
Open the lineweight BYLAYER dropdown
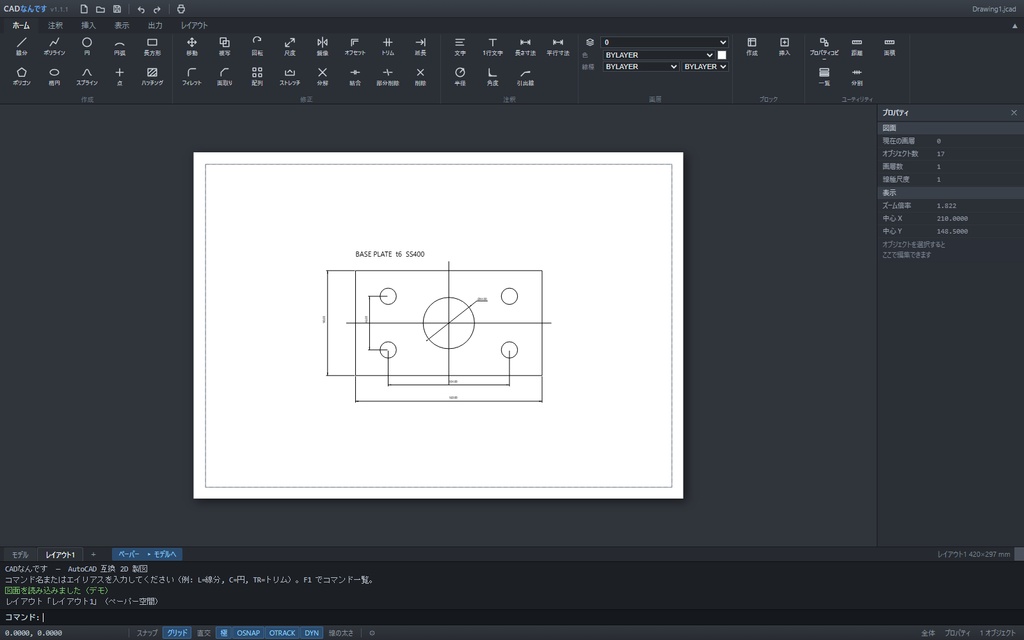pos(705,67)
